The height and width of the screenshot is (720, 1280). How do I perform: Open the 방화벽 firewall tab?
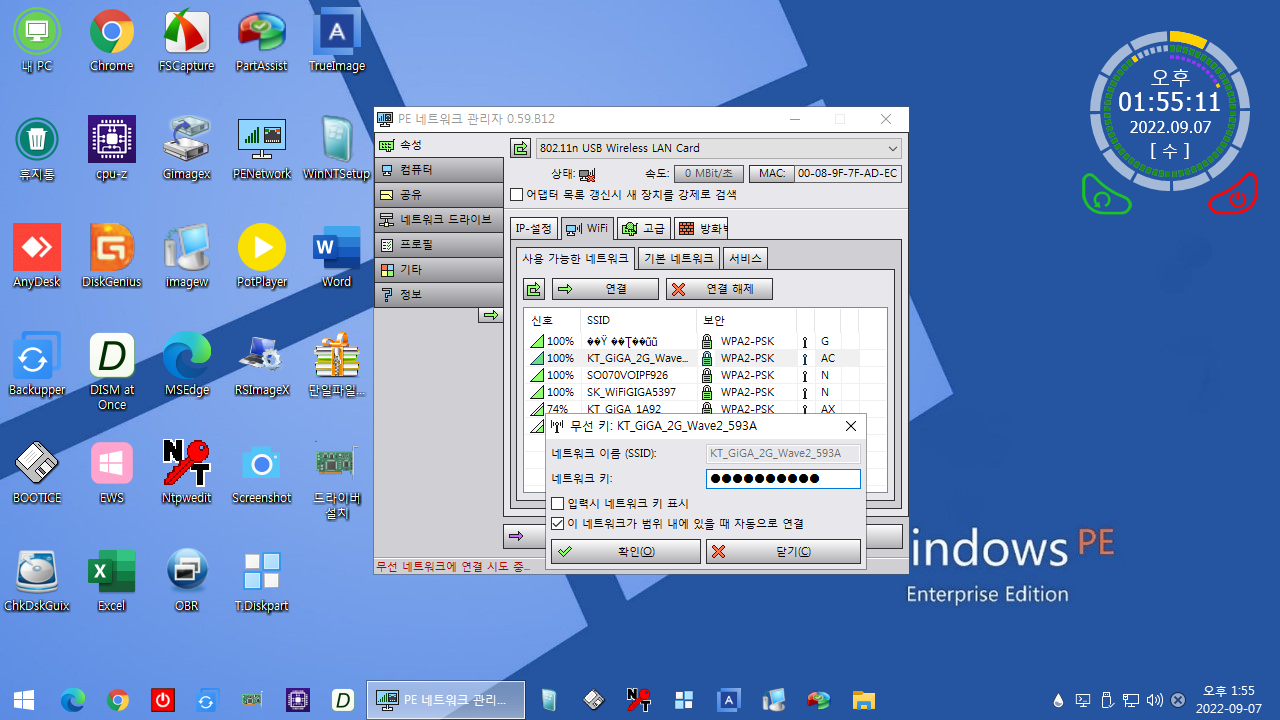(x=701, y=228)
